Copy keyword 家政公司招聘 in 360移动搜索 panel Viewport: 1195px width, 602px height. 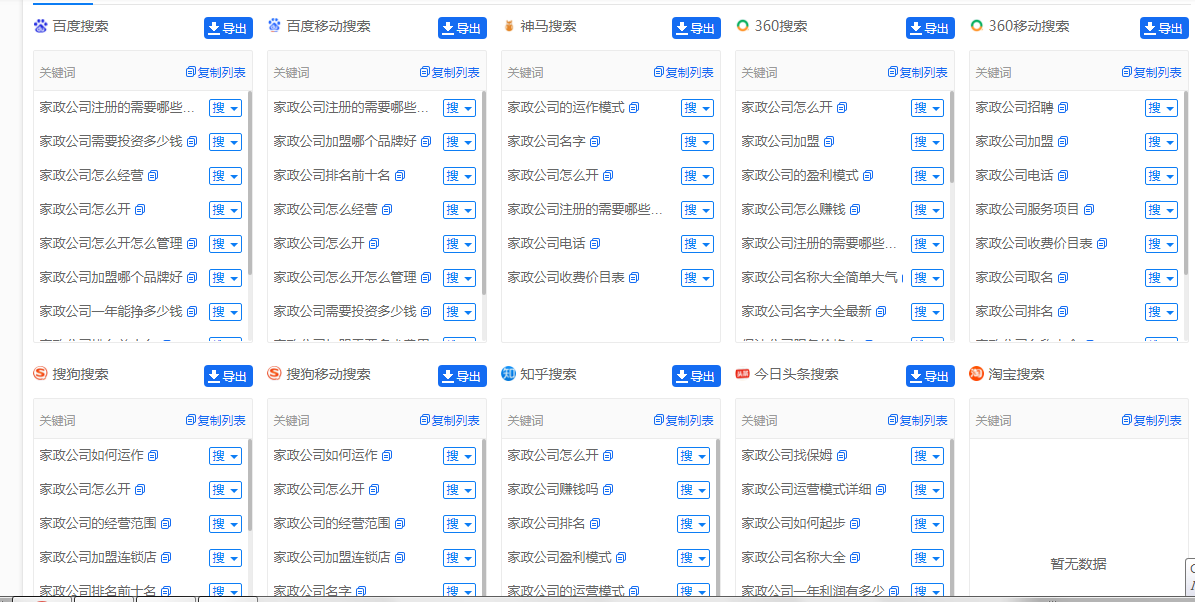click(x=1063, y=107)
